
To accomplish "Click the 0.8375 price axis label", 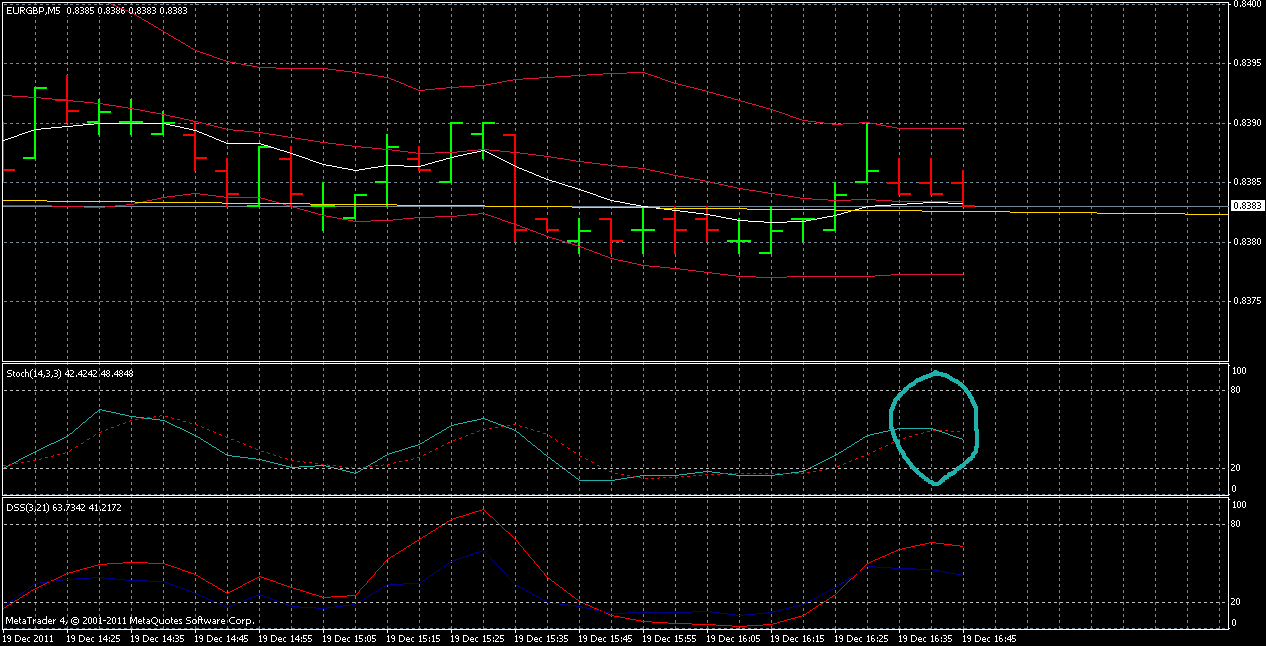I will (1245, 301).
